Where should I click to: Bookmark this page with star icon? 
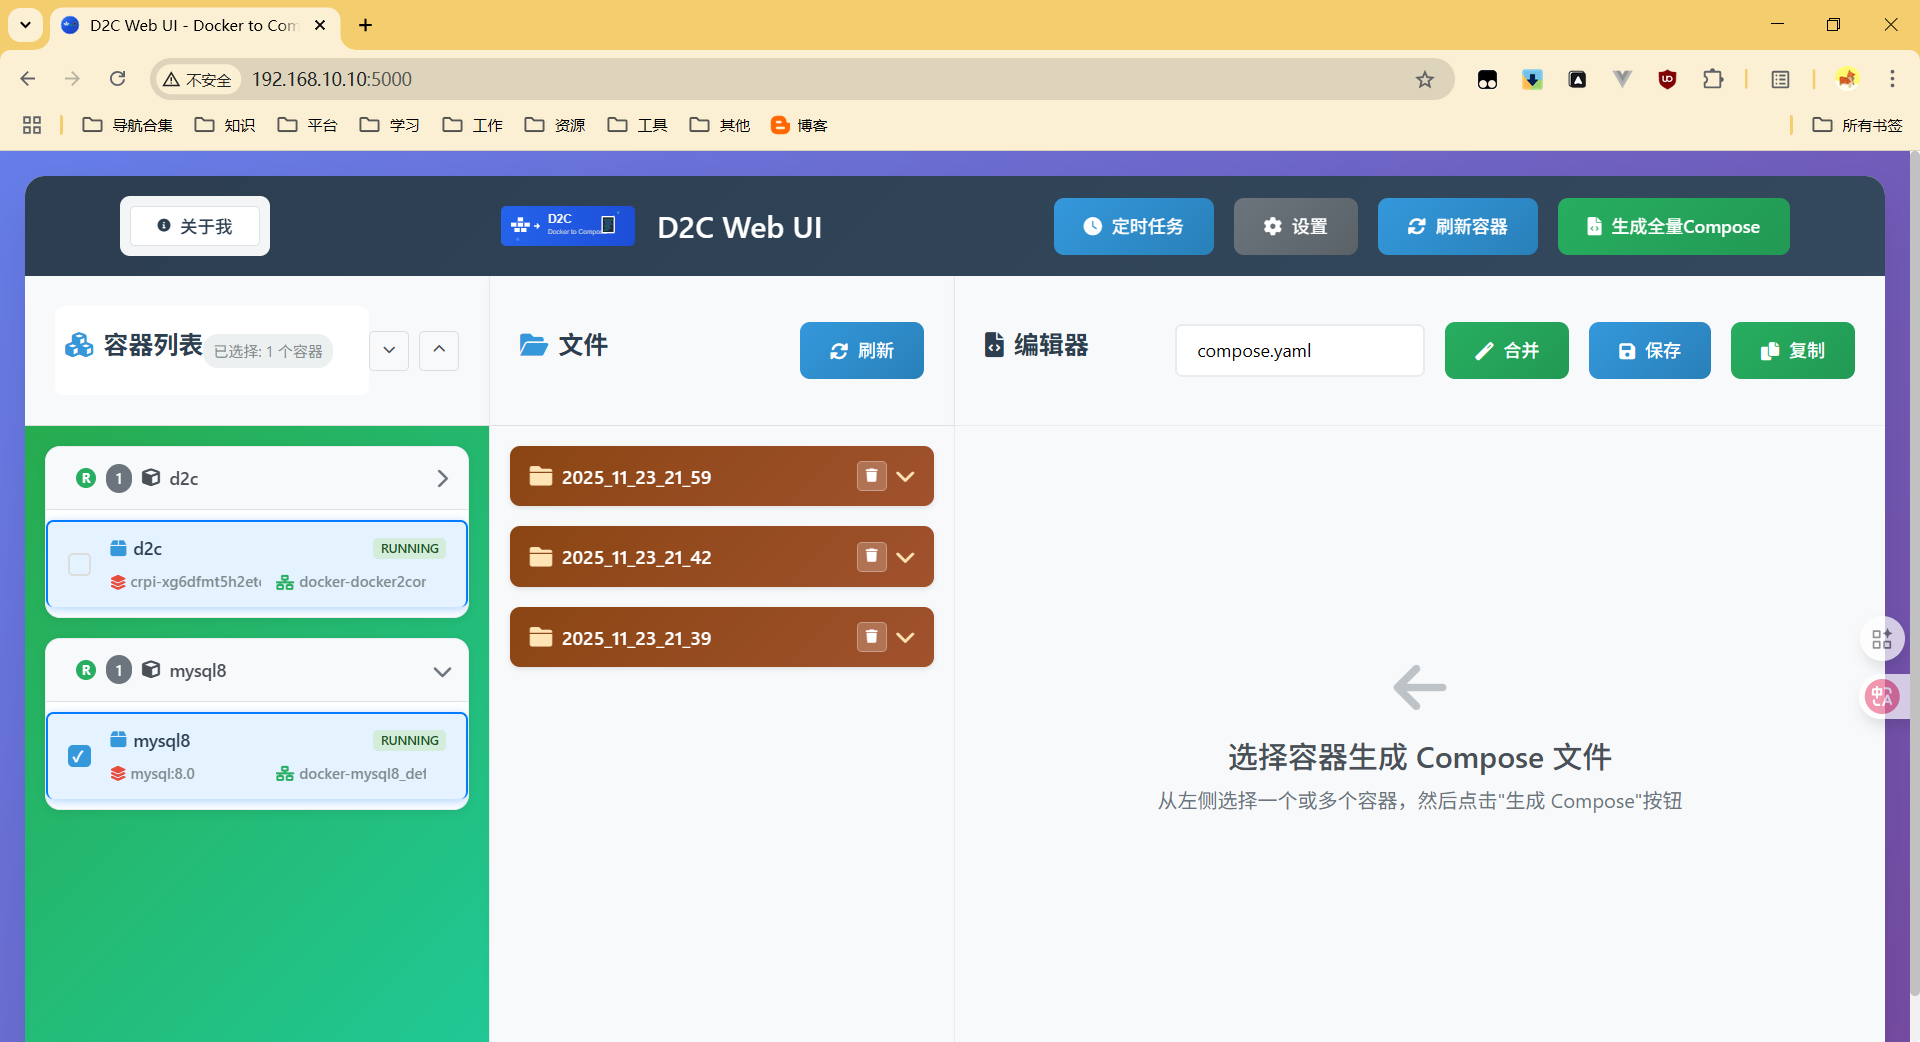click(x=1425, y=80)
